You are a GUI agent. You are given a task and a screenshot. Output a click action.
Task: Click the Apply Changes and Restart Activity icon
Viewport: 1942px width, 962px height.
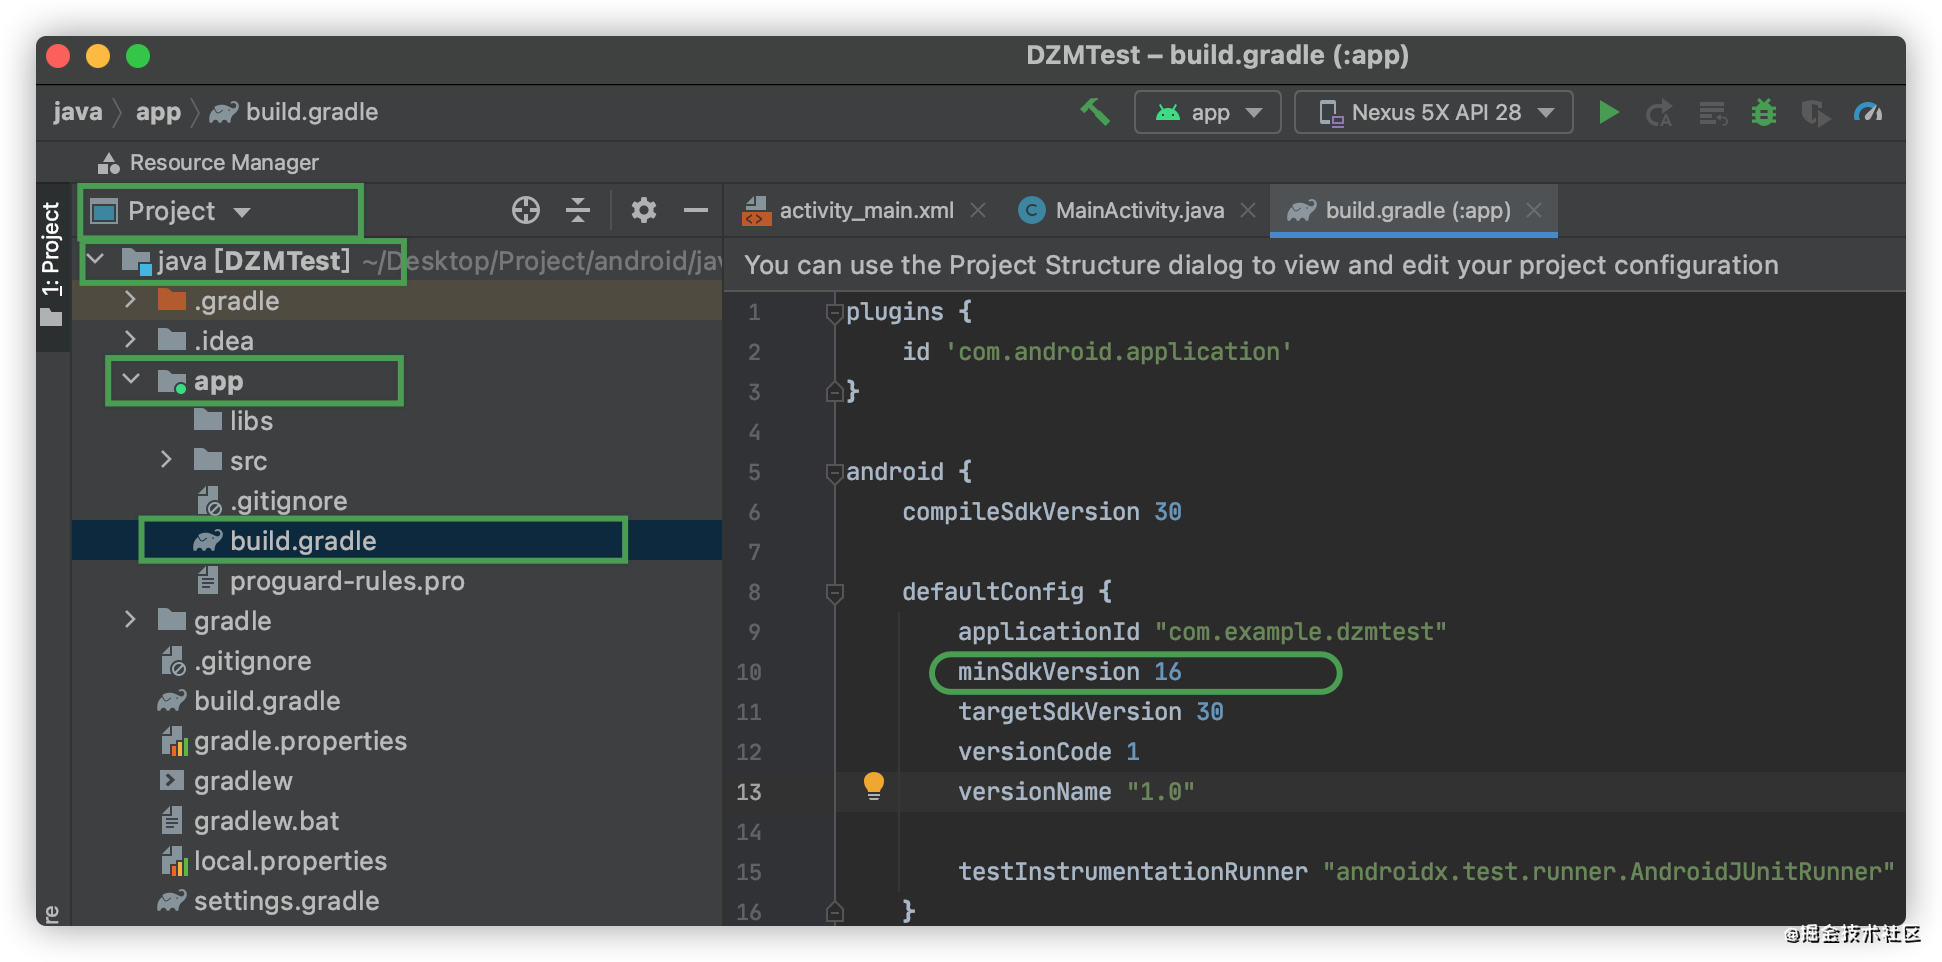(1660, 113)
